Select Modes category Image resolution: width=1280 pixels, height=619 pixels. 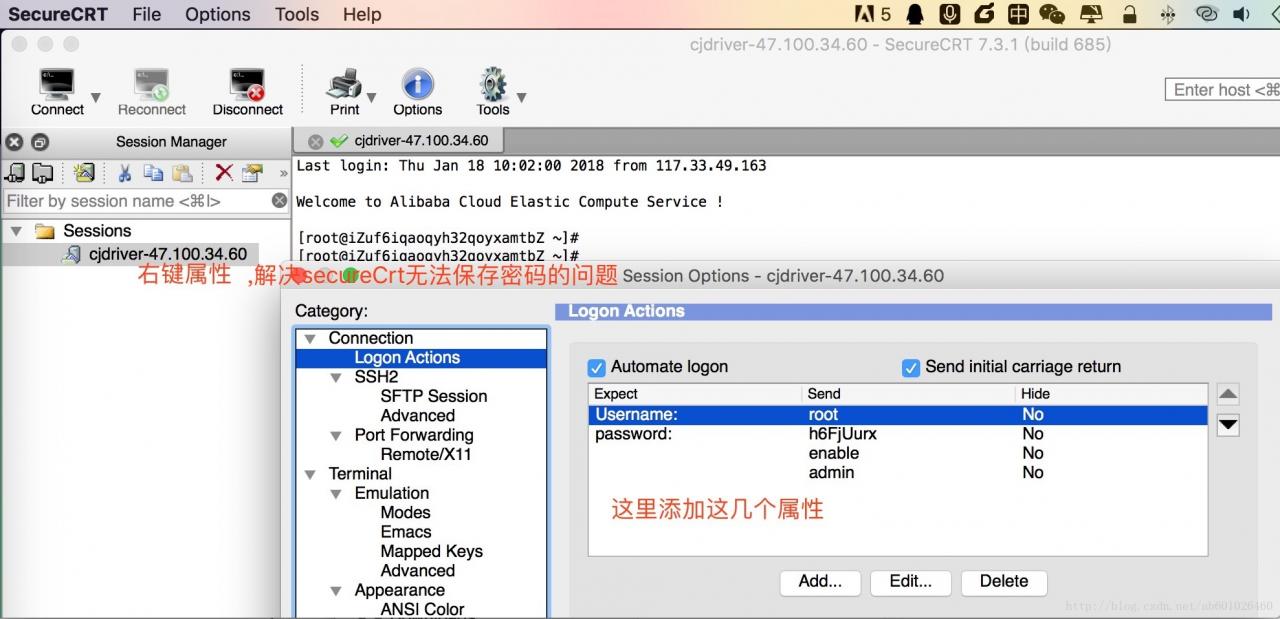point(405,513)
